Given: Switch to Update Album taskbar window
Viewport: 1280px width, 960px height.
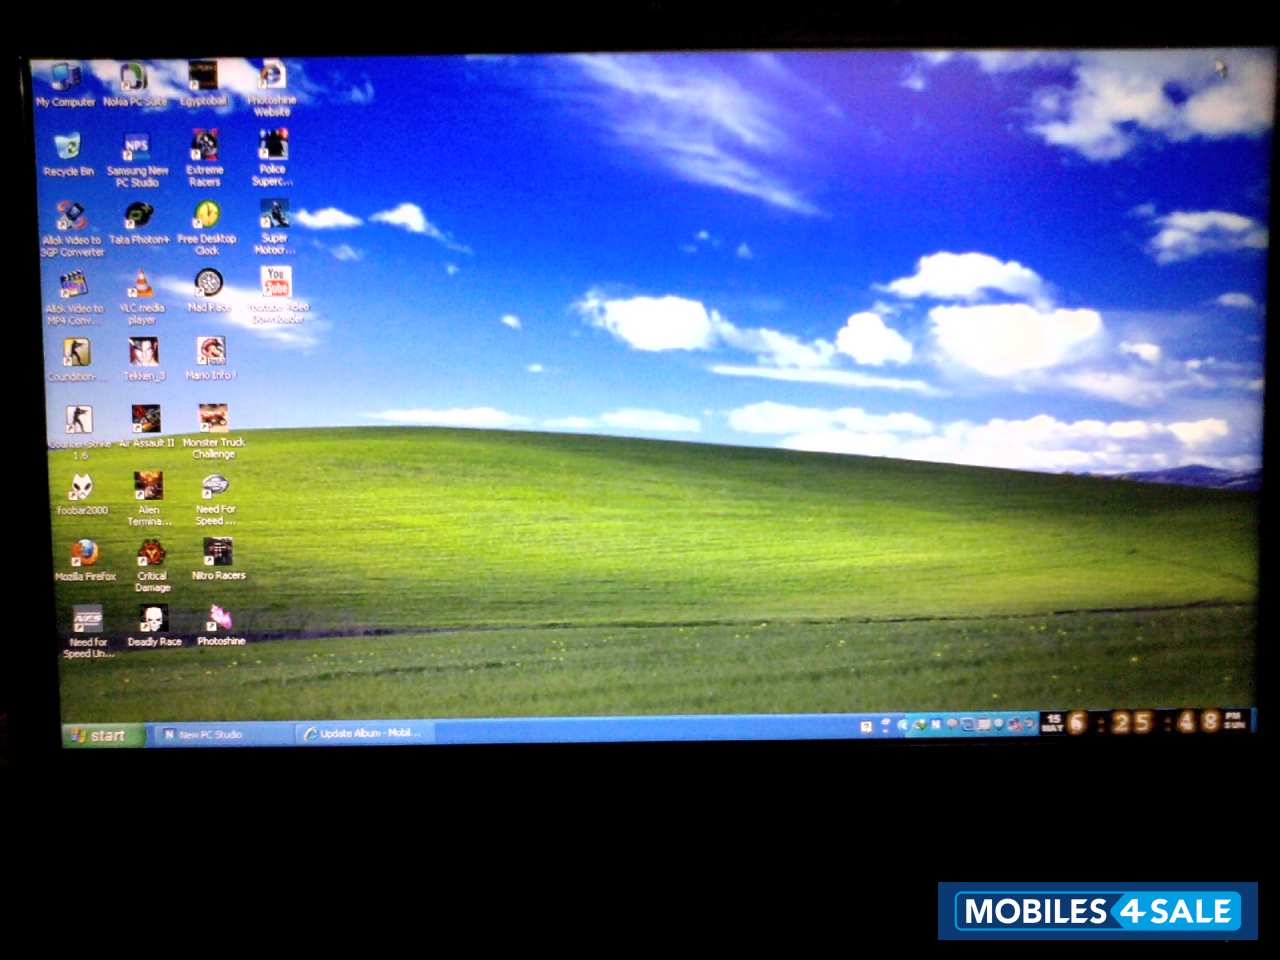Looking at the screenshot, I should (x=364, y=734).
